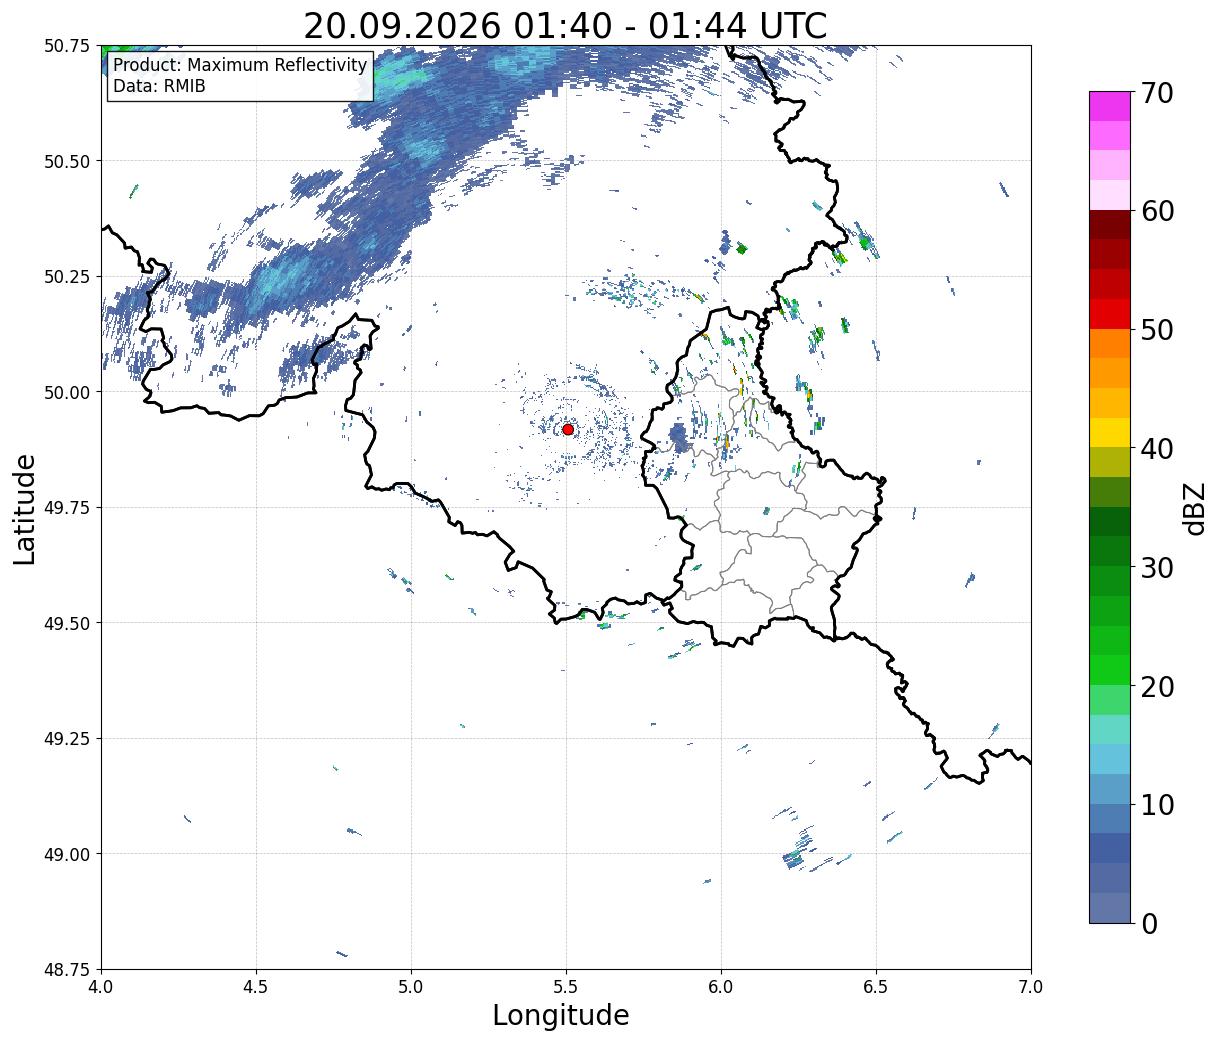The height and width of the screenshot is (1040, 1219).
Task: Click the colorbar tick label 60
Action: coord(1156,211)
